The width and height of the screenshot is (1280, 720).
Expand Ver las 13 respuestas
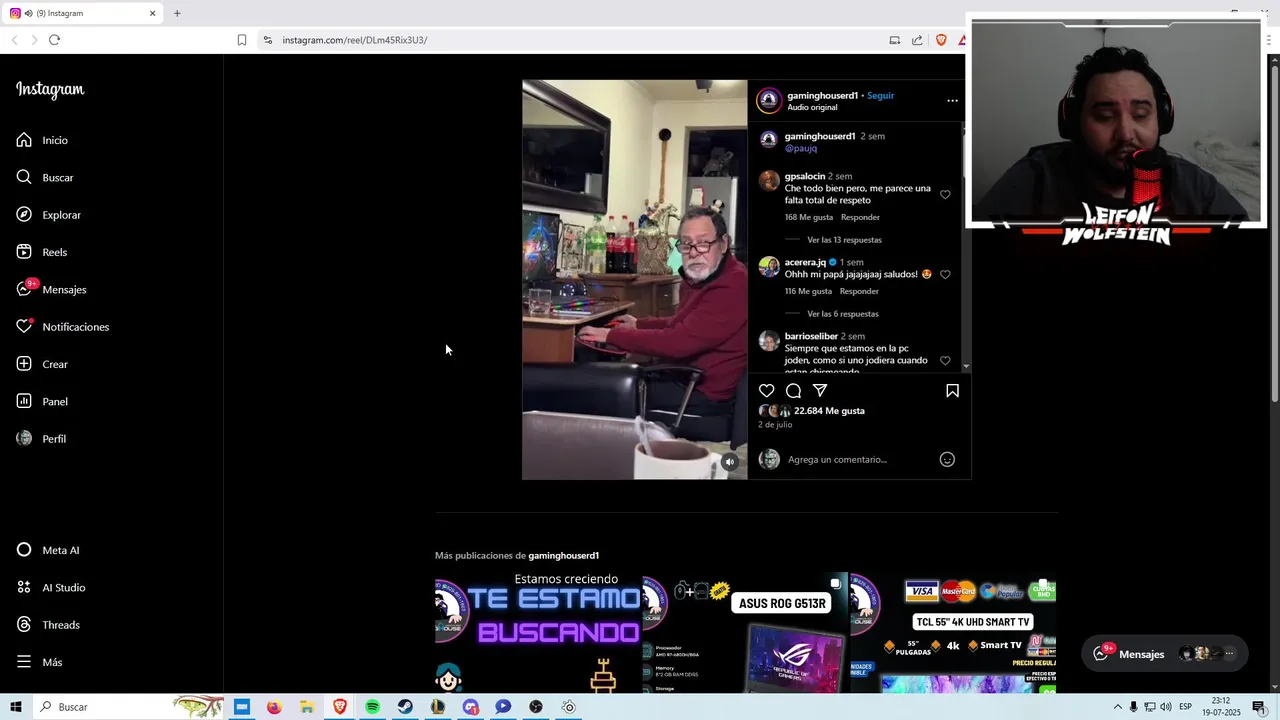point(844,240)
